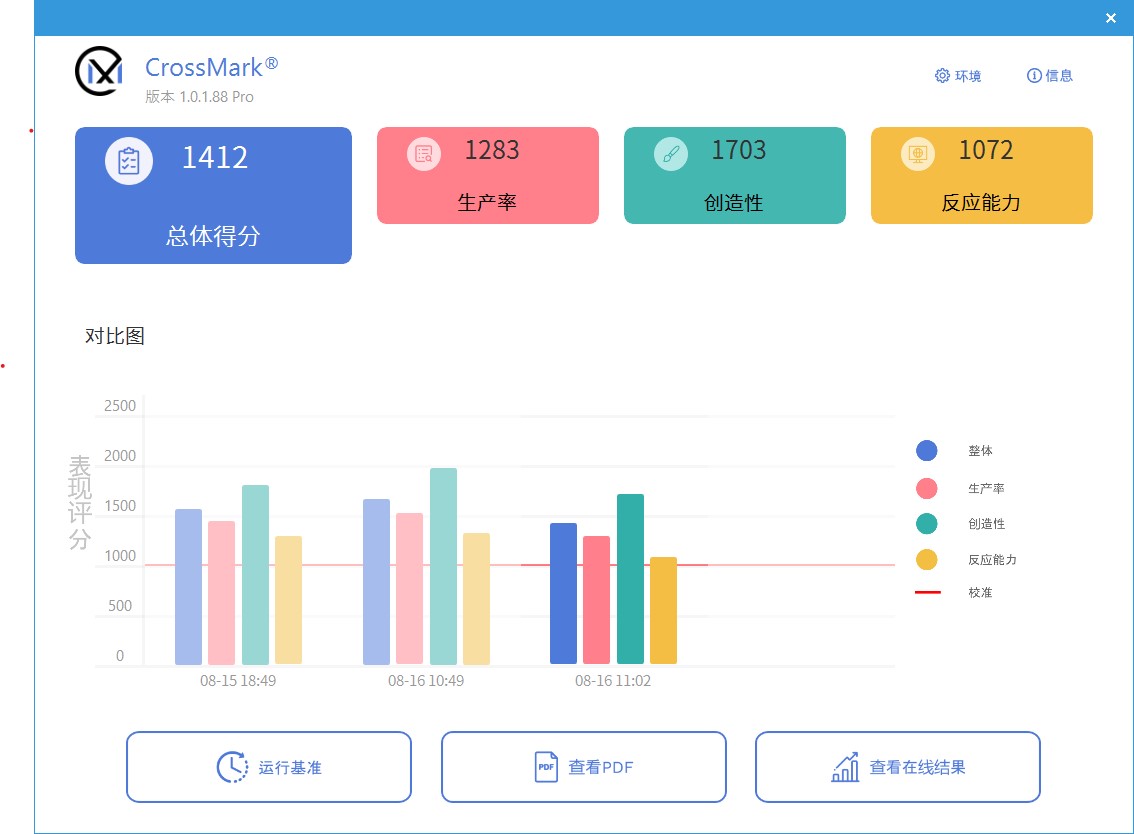Click the 08-16 11:02 date label
The width and height of the screenshot is (1134, 834).
613,681
